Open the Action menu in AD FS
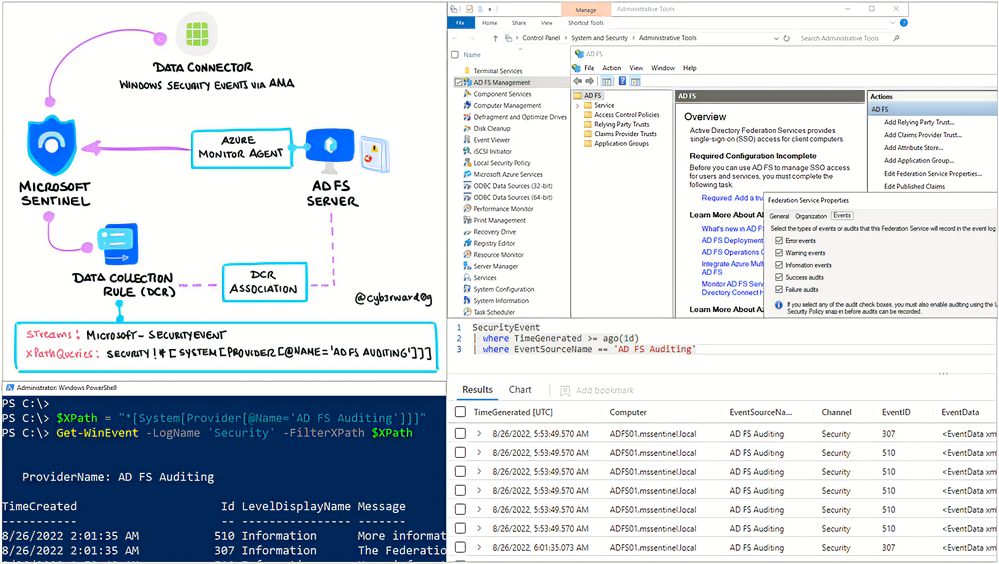The image size is (999, 564). click(x=610, y=68)
